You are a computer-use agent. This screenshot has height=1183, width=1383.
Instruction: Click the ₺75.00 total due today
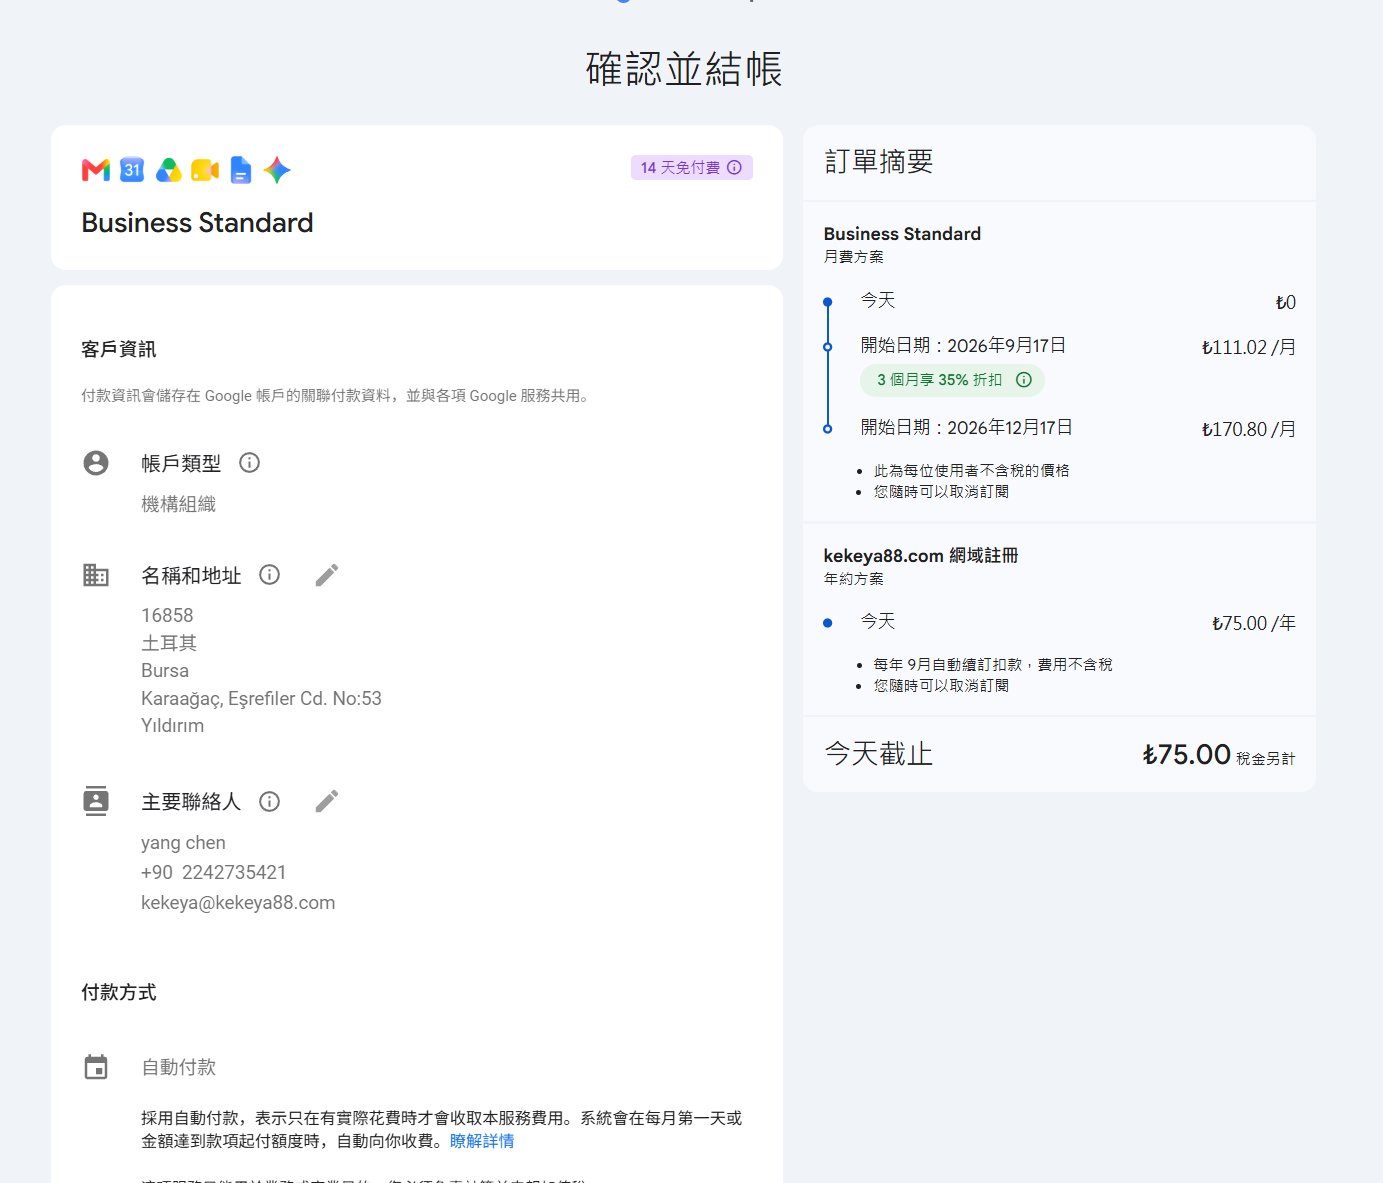pos(1187,754)
